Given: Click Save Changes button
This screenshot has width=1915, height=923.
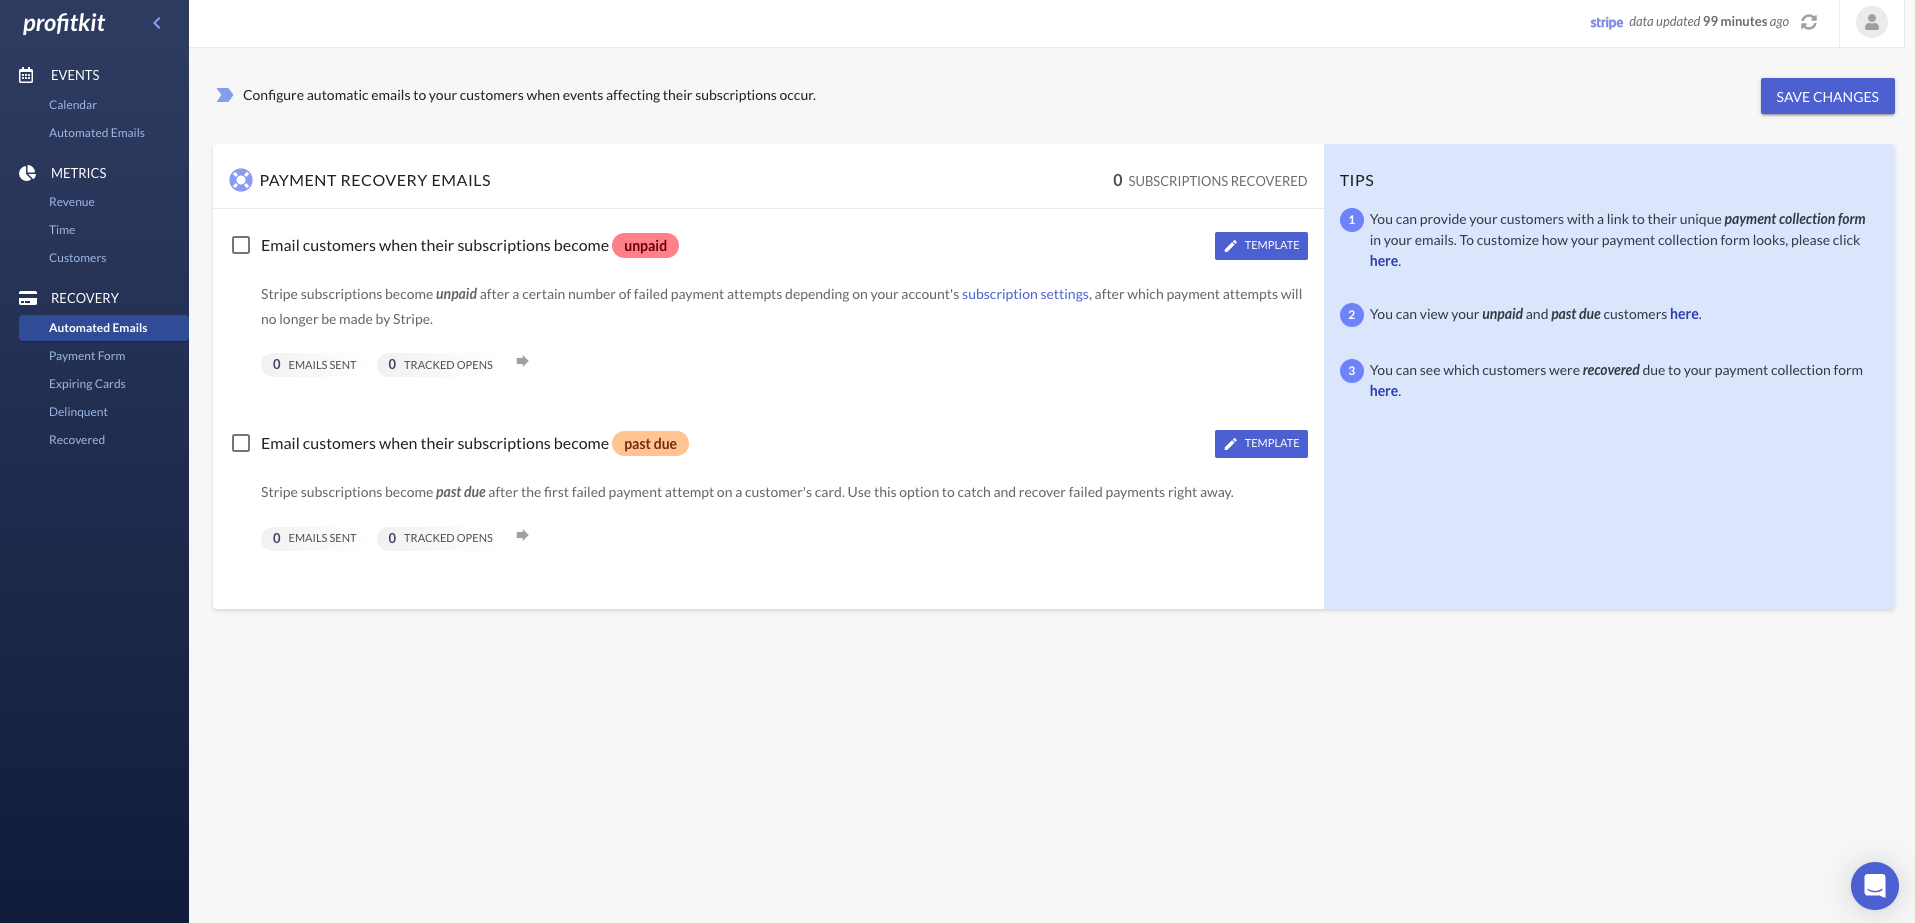Looking at the screenshot, I should click(x=1827, y=96).
